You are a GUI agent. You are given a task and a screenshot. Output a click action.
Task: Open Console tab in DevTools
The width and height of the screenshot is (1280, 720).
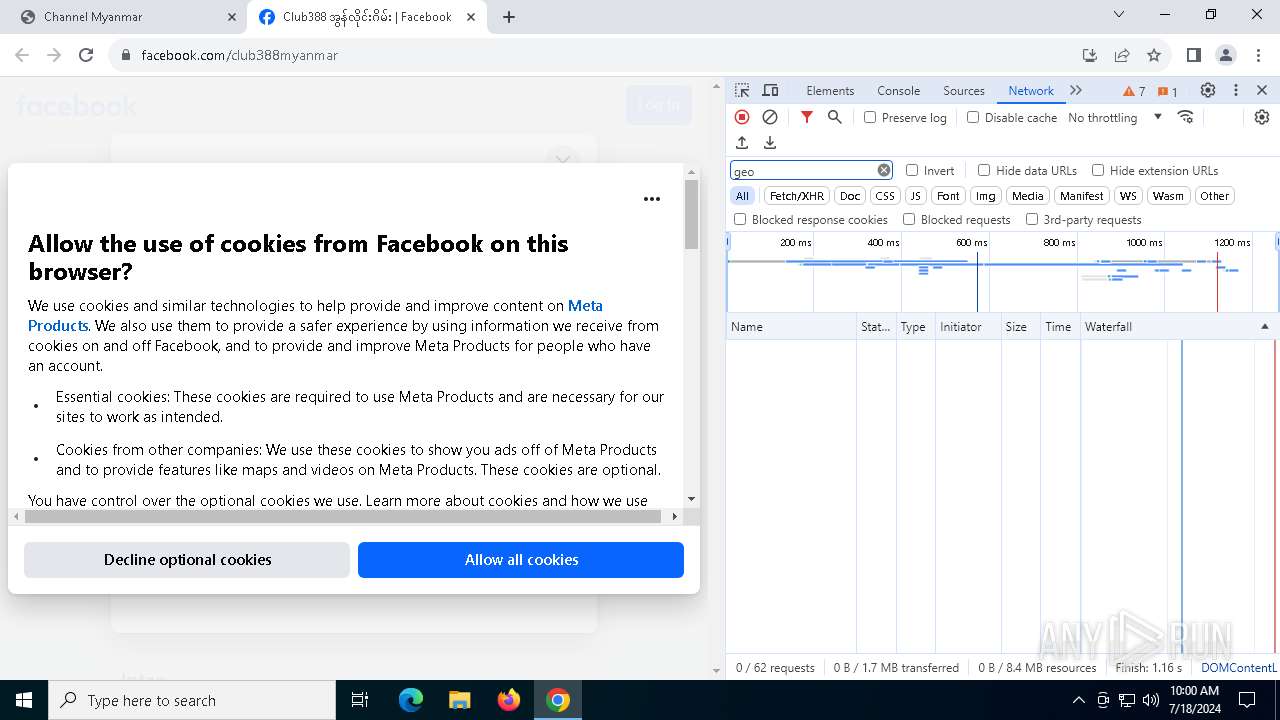(898, 90)
